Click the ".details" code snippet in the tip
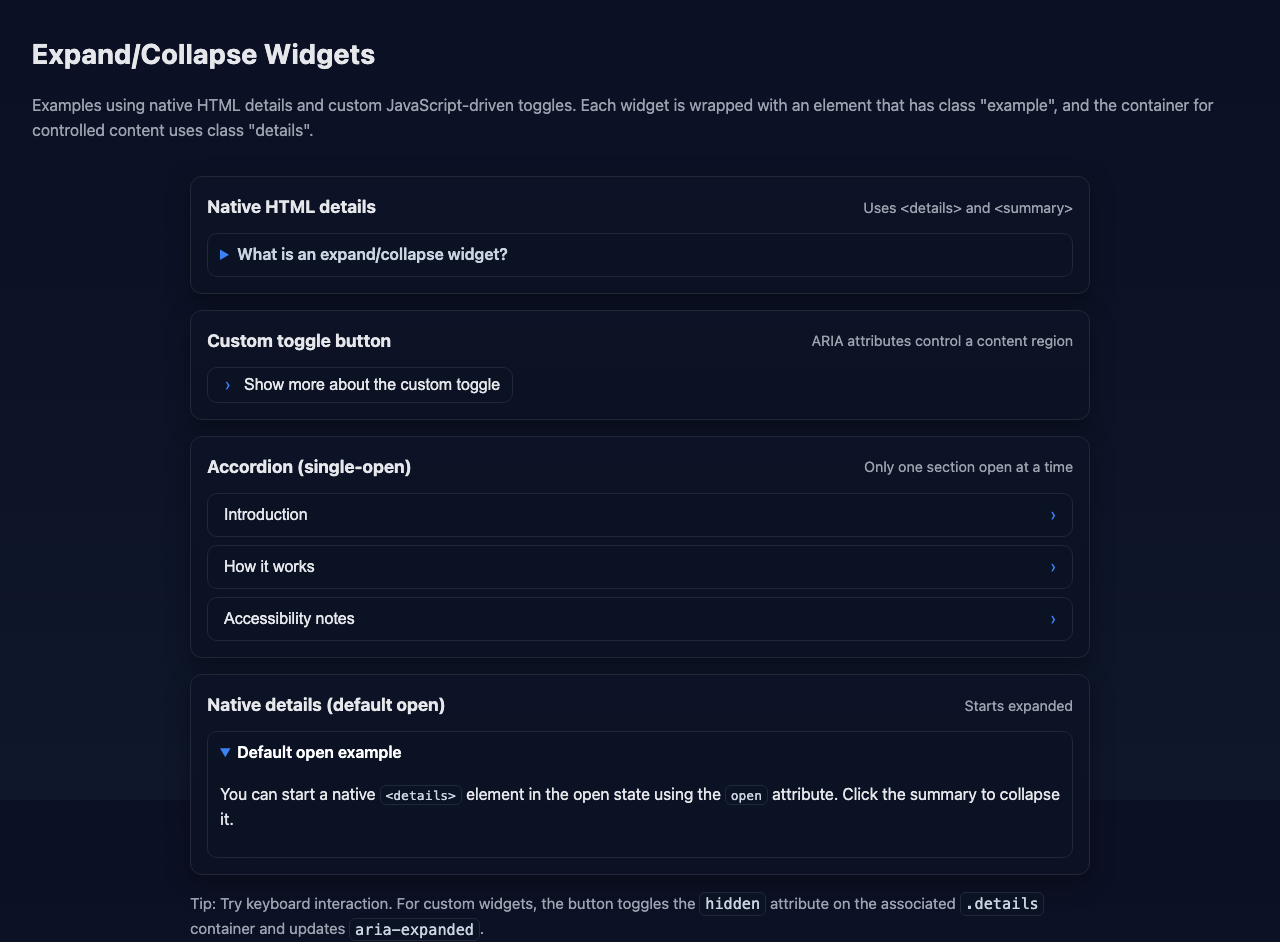The image size is (1280, 944). pyautogui.click(x=1001, y=904)
